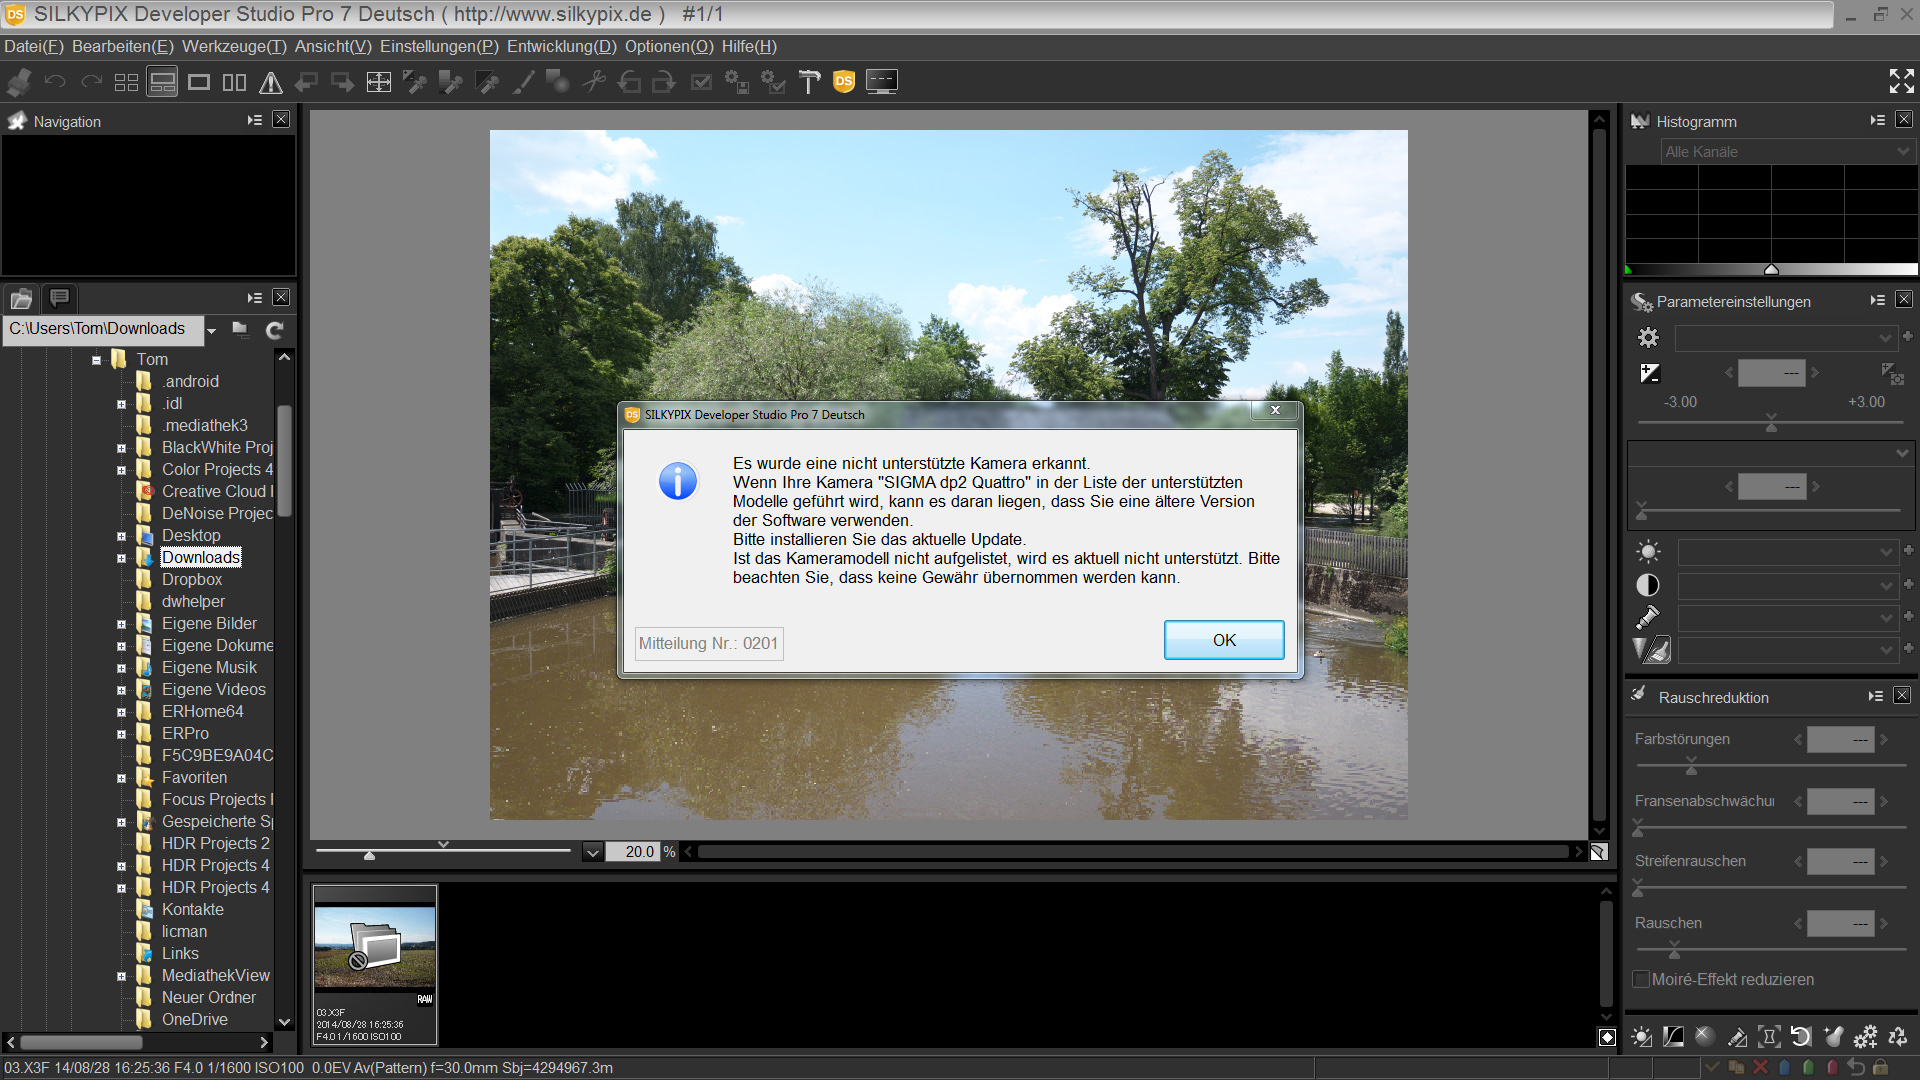This screenshot has width=1920, height=1080.
Task: Open rotation and perspective correction icon
Action: pyautogui.click(x=1801, y=1037)
